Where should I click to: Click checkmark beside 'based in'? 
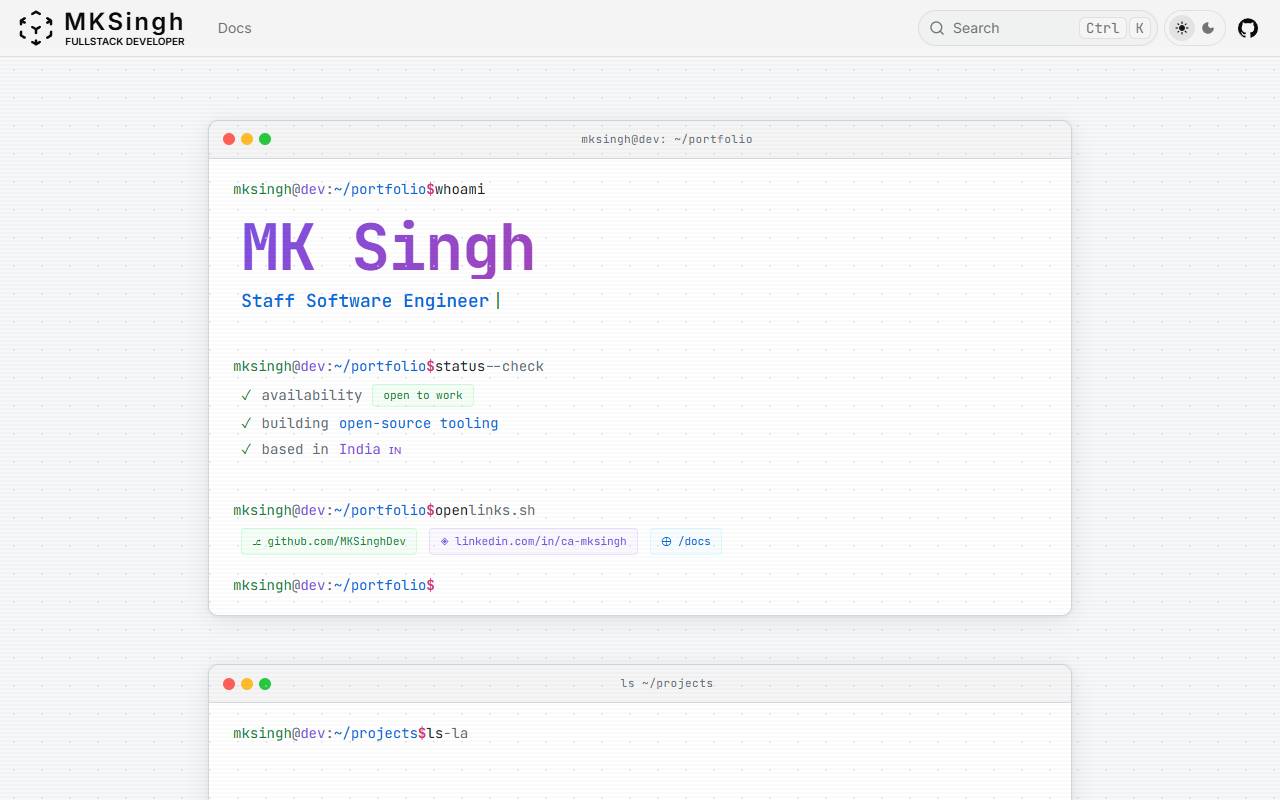(x=246, y=449)
